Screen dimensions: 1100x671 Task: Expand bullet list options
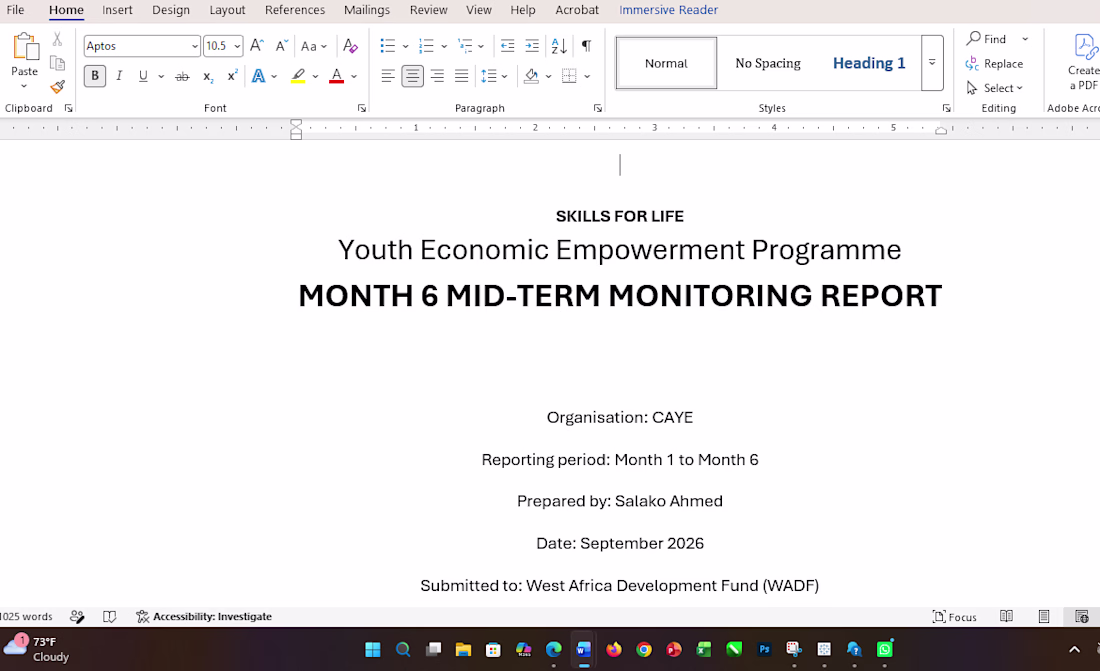click(x=405, y=46)
